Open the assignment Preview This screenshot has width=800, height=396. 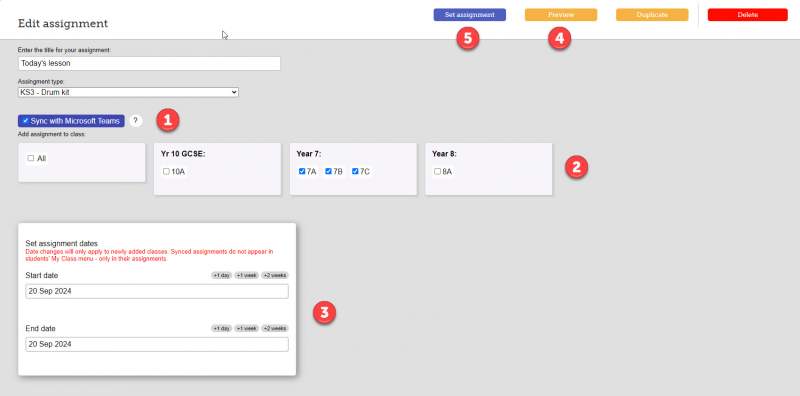[561, 15]
